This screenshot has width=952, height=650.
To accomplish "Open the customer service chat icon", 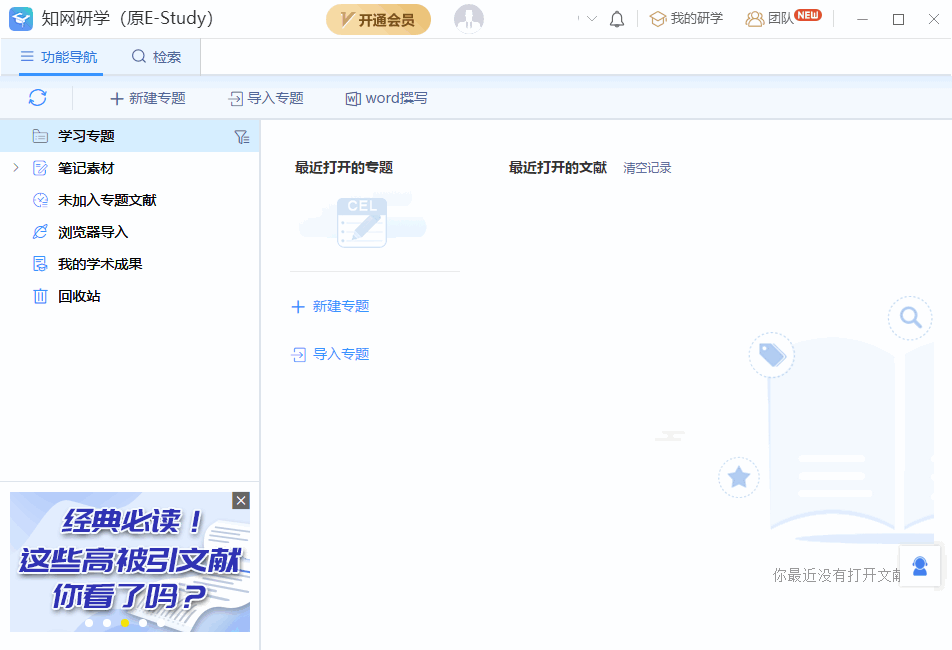I will point(919,566).
